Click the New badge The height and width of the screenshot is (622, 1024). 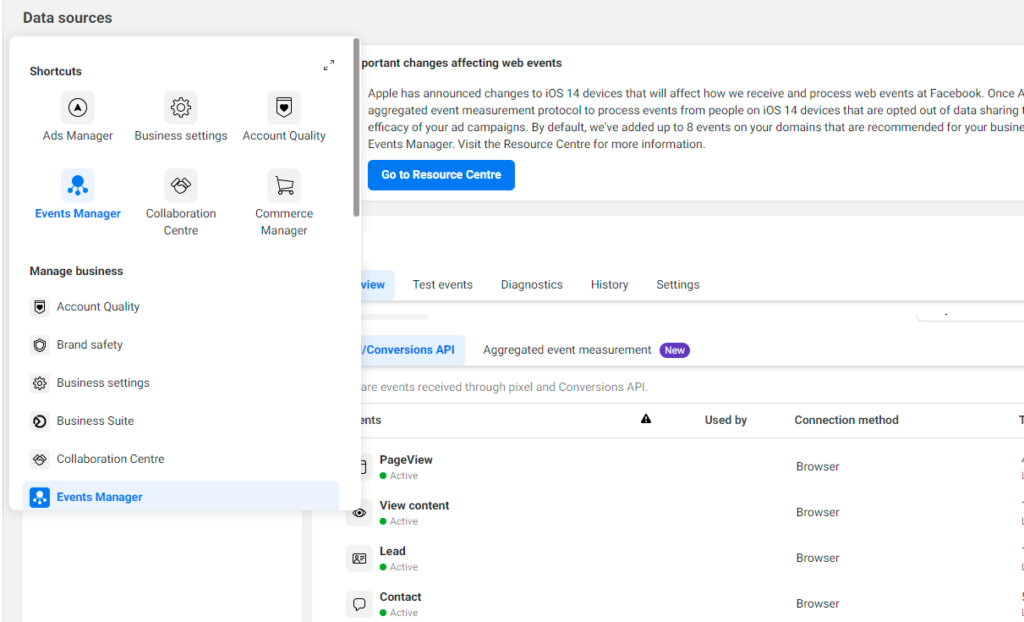(x=675, y=350)
